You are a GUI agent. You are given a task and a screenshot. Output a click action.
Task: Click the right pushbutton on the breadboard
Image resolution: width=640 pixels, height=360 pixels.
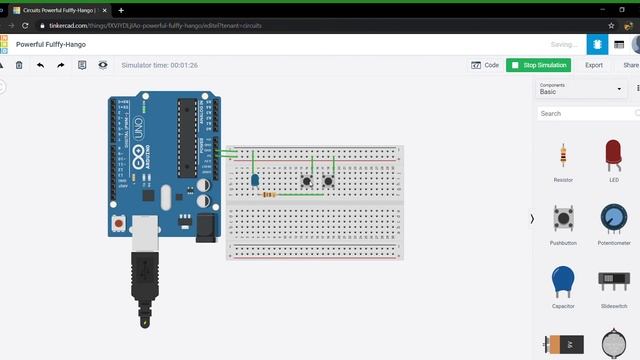pos(328,181)
